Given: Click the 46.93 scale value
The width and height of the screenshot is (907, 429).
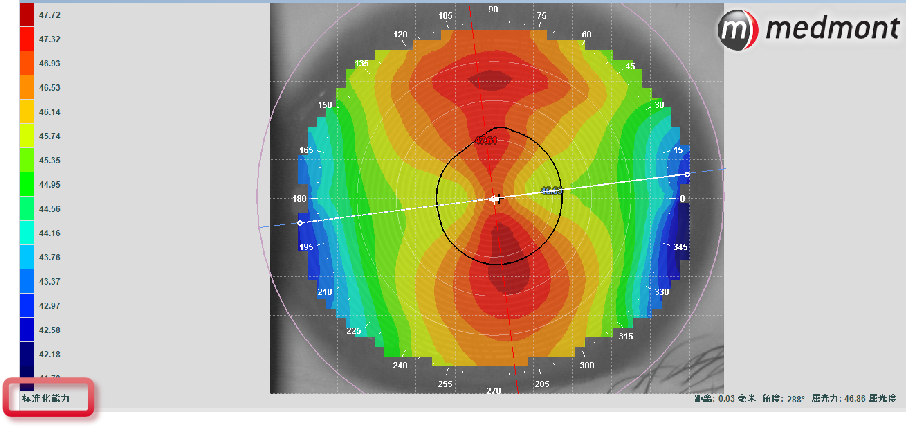Looking at the screenshot, I should tap(50, 63).
